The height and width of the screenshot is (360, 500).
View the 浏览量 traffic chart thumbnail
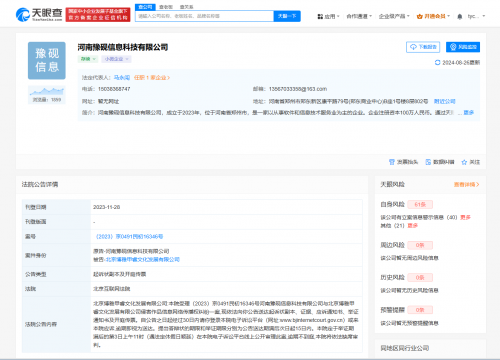coord(47,95)
